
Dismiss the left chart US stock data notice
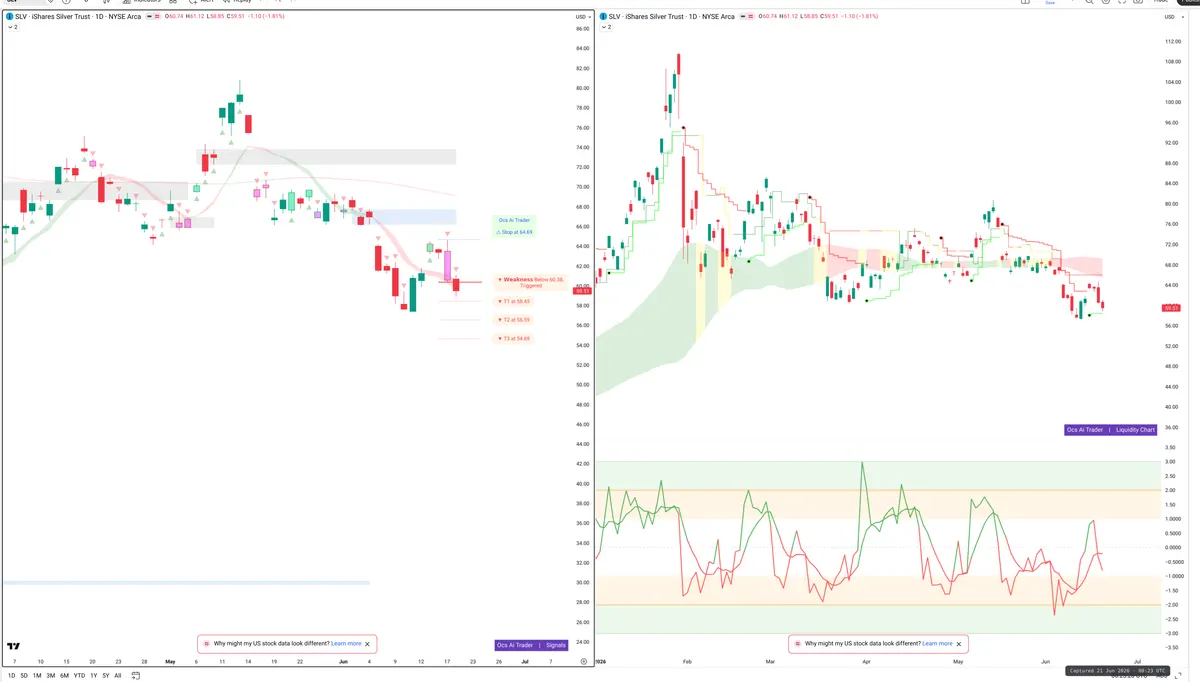[367, 644]
